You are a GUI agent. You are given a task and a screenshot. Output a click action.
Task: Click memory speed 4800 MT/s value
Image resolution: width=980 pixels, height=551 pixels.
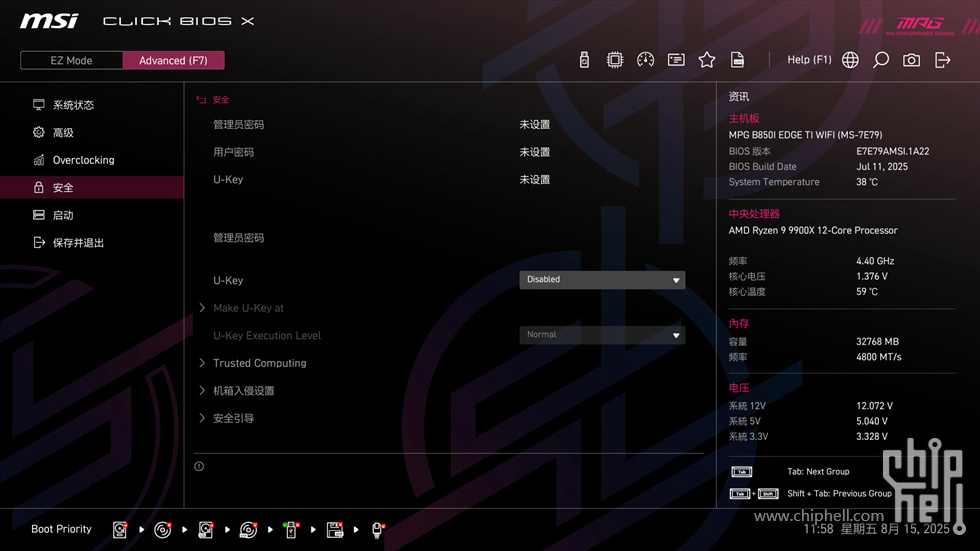tap(879, 357)
